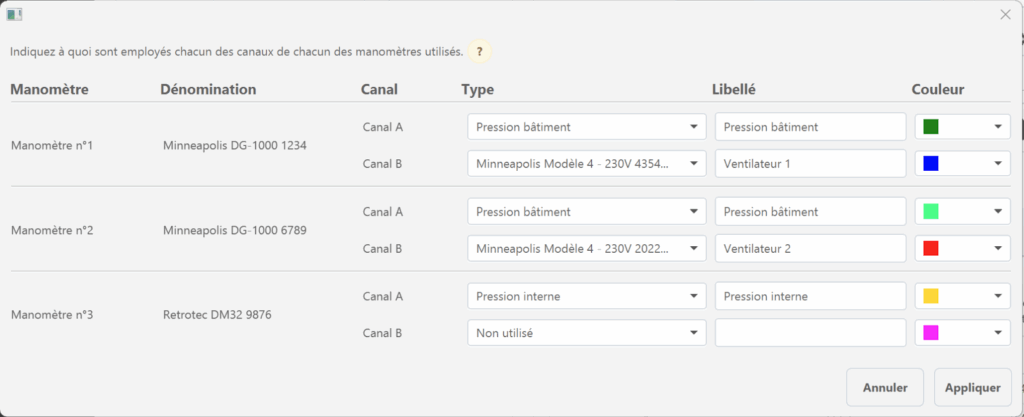Open Manomètre n°1 Canal A type dropdown
The height and width of the screenshot is (417, 1024).
(x=586, y=127)
